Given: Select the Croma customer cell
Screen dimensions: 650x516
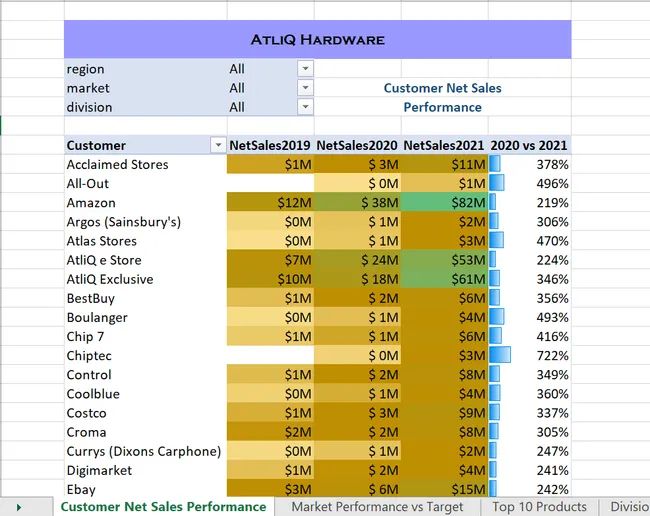Looking at the screenshot, I should [x=146, y=432].
